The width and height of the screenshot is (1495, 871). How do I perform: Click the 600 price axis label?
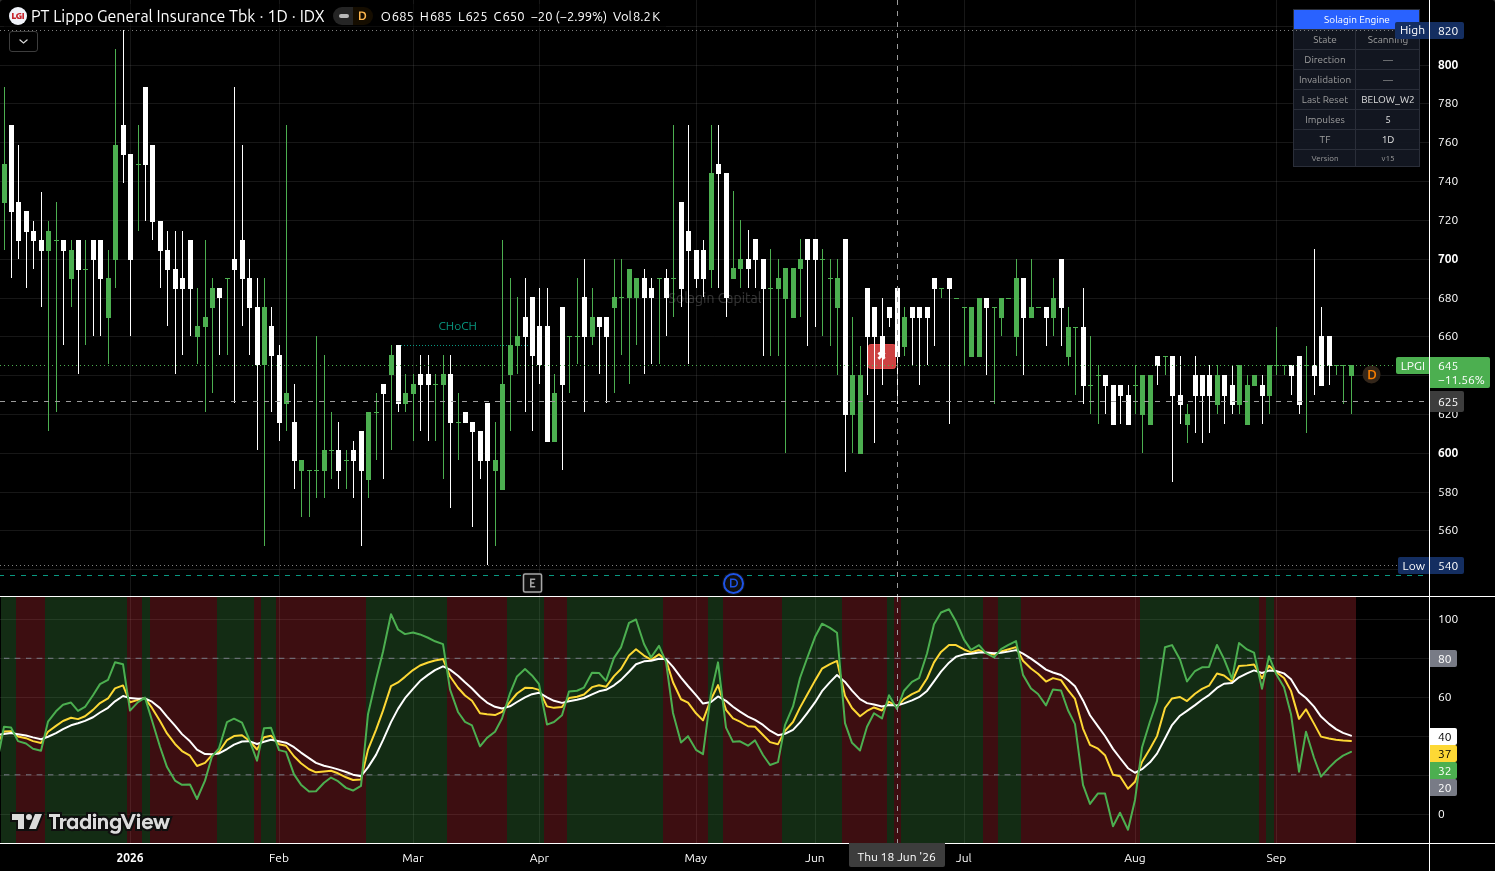[x=1448, y=453]
